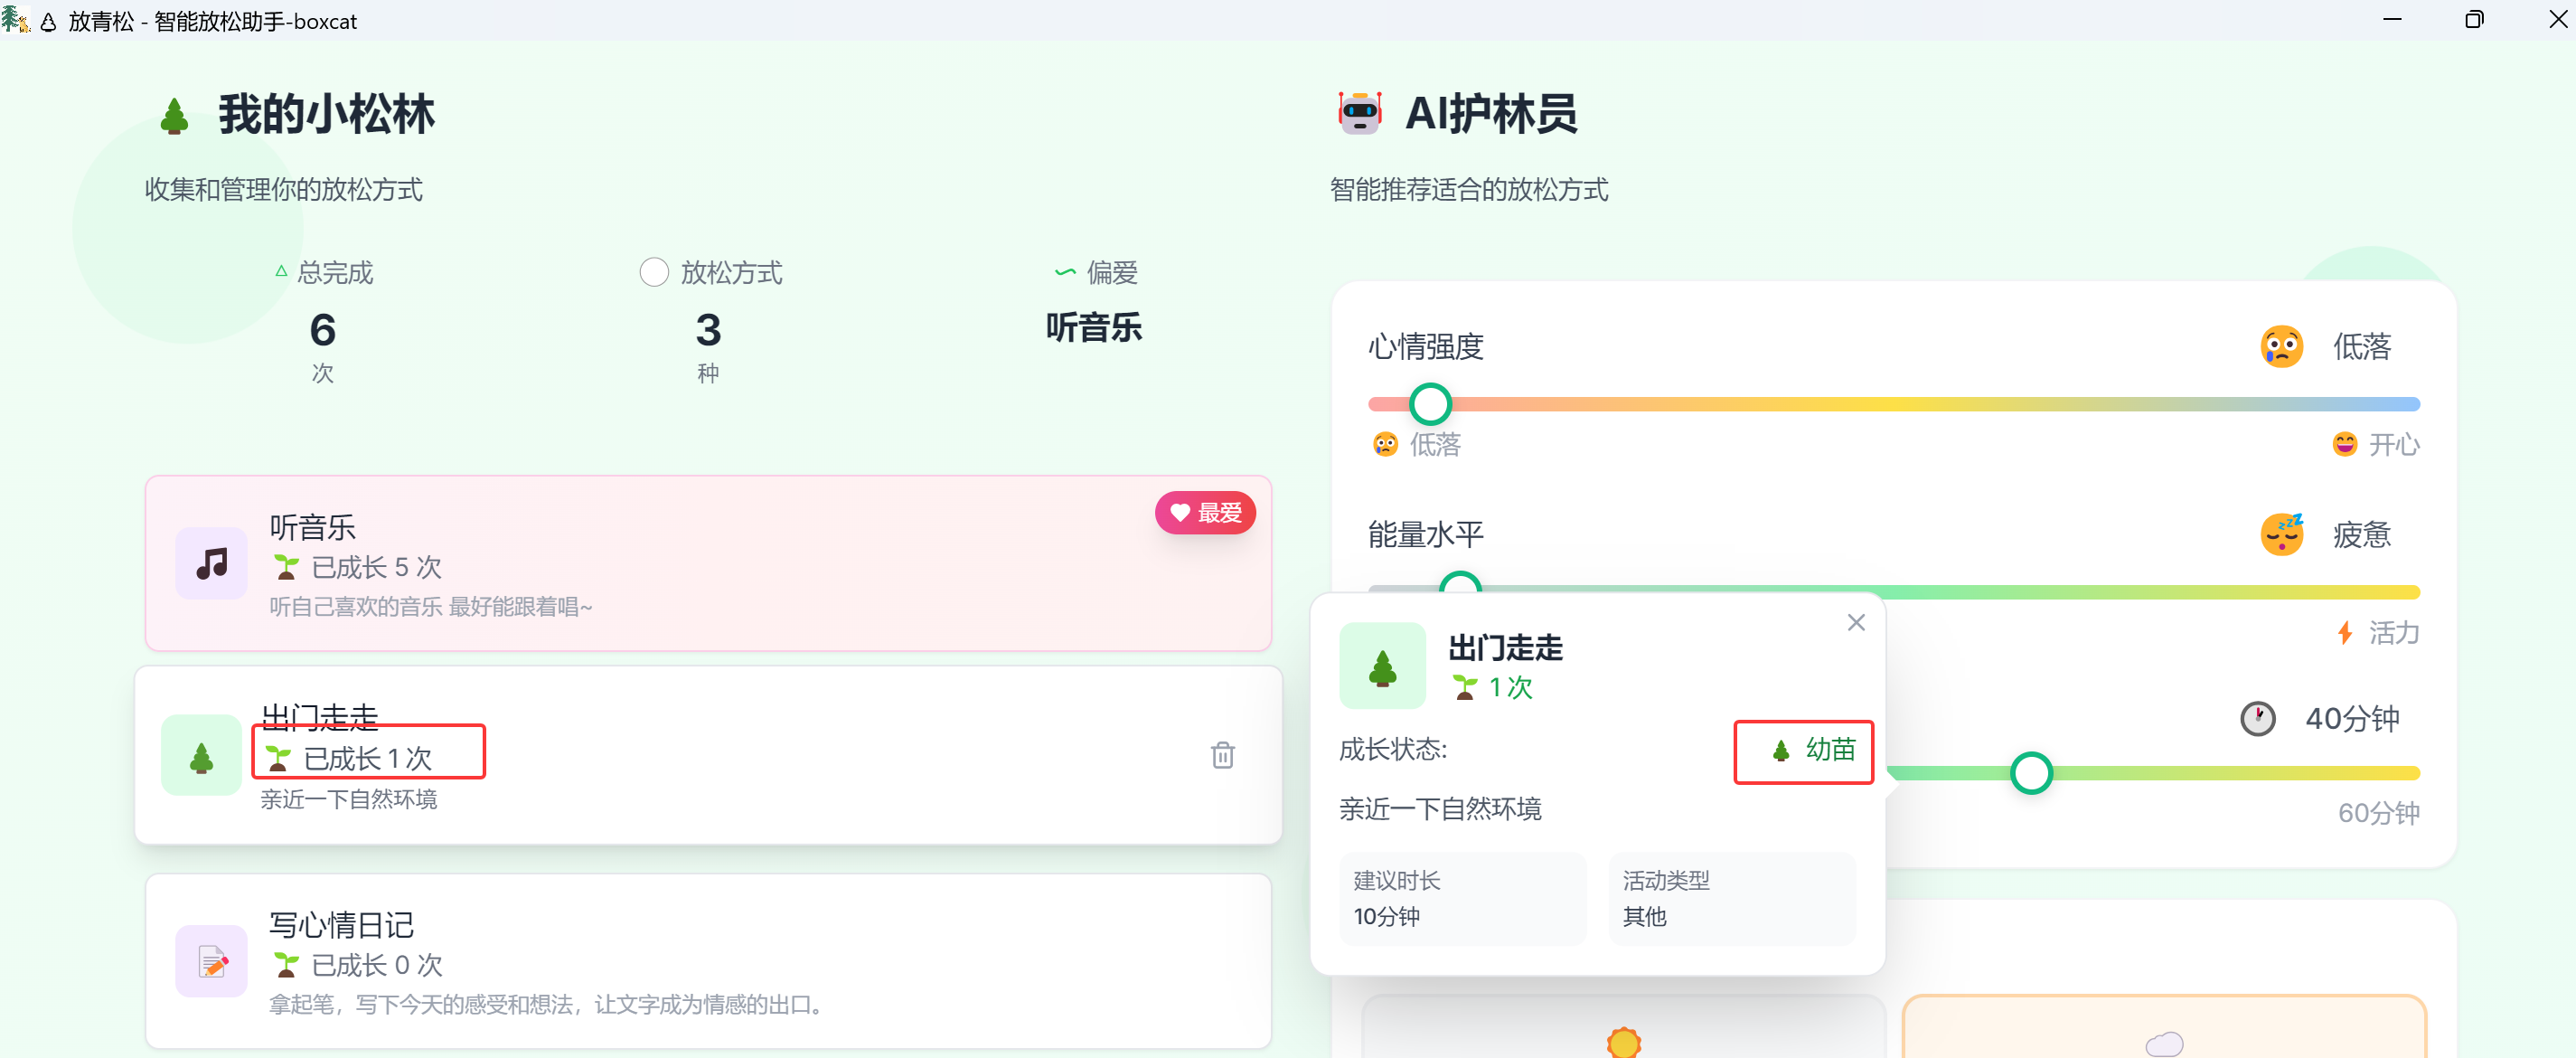Image resolution: width=2576 pixels, height=1058 pixels.
Task: Click the 60分钟 max label
Action: [x=2378, y=813]
